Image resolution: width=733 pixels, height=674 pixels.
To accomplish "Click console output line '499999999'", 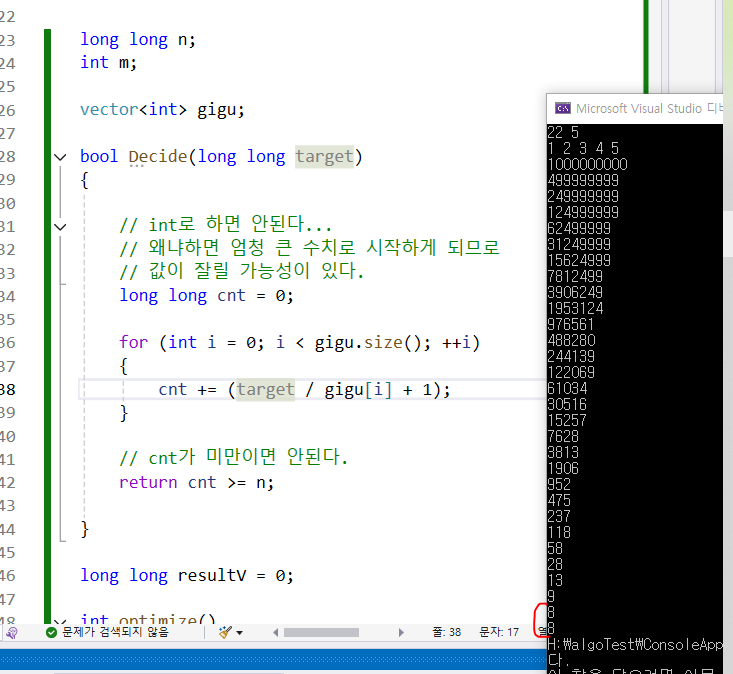I will pyautogui.click(x=583, y=180).
